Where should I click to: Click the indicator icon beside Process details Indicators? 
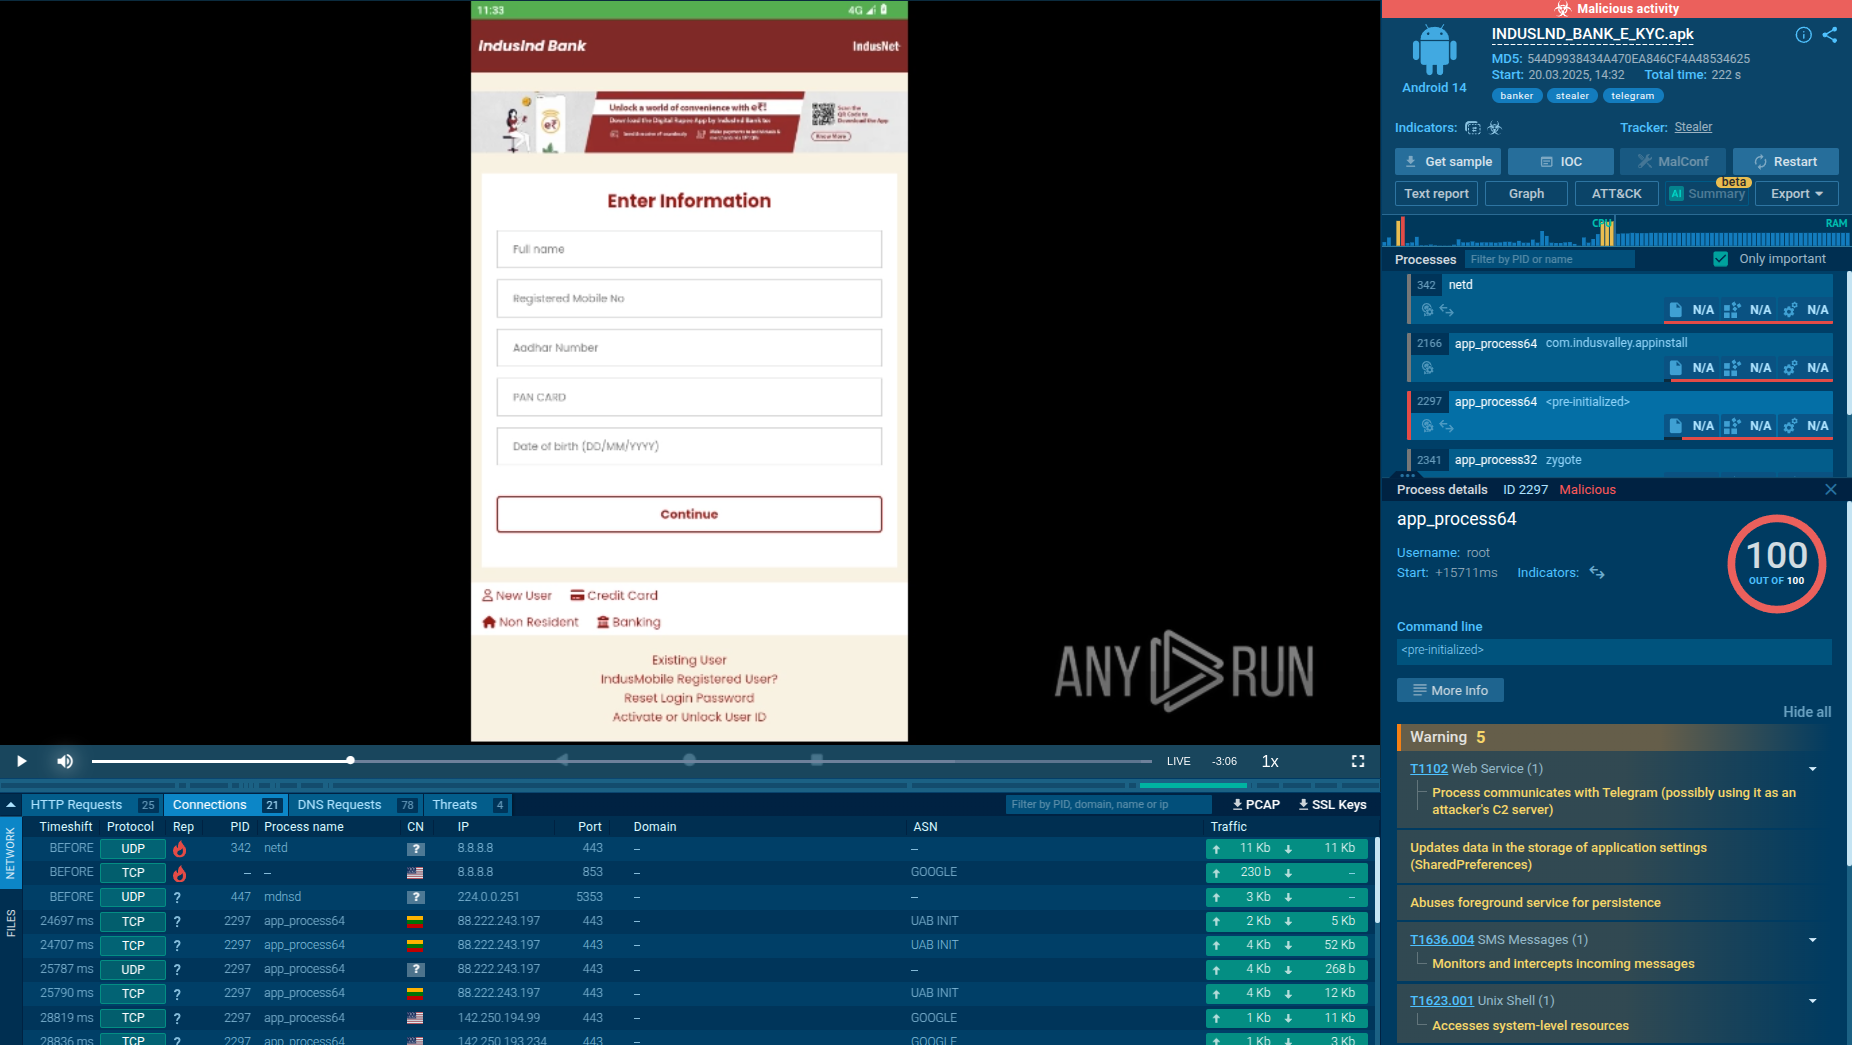click(1597, 573)
